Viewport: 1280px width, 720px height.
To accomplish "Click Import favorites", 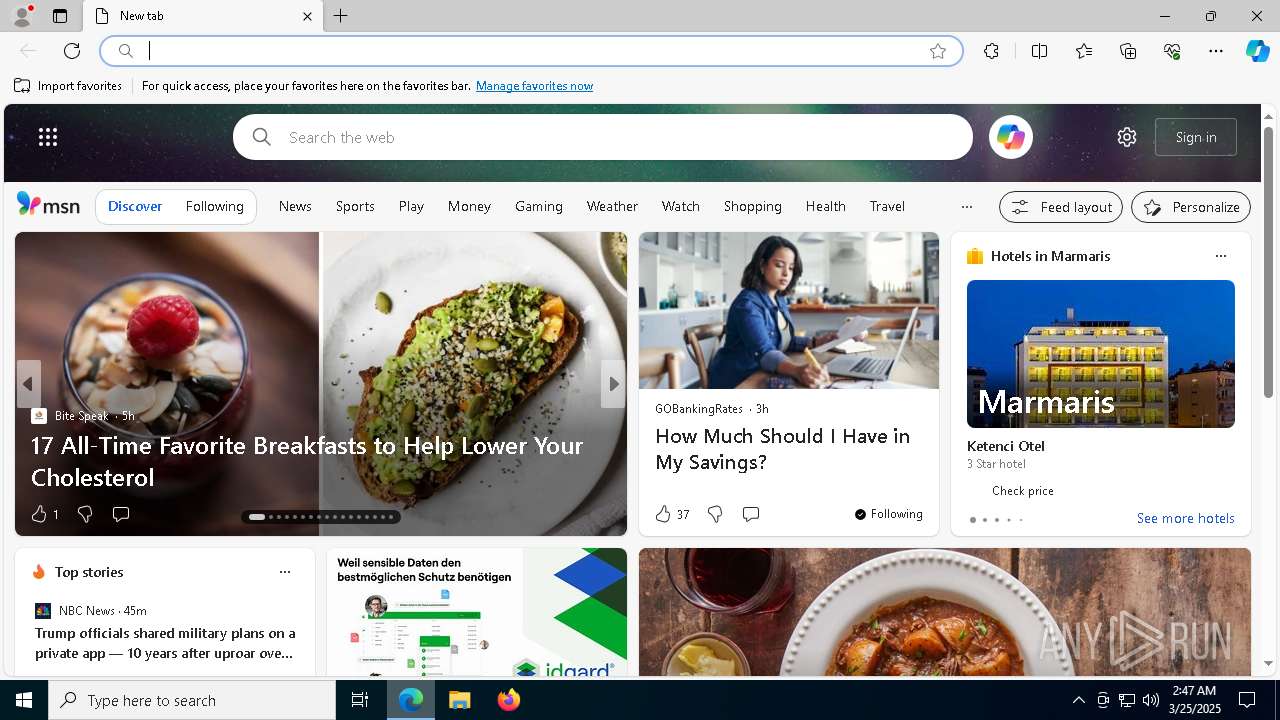I will coord(68,86).
